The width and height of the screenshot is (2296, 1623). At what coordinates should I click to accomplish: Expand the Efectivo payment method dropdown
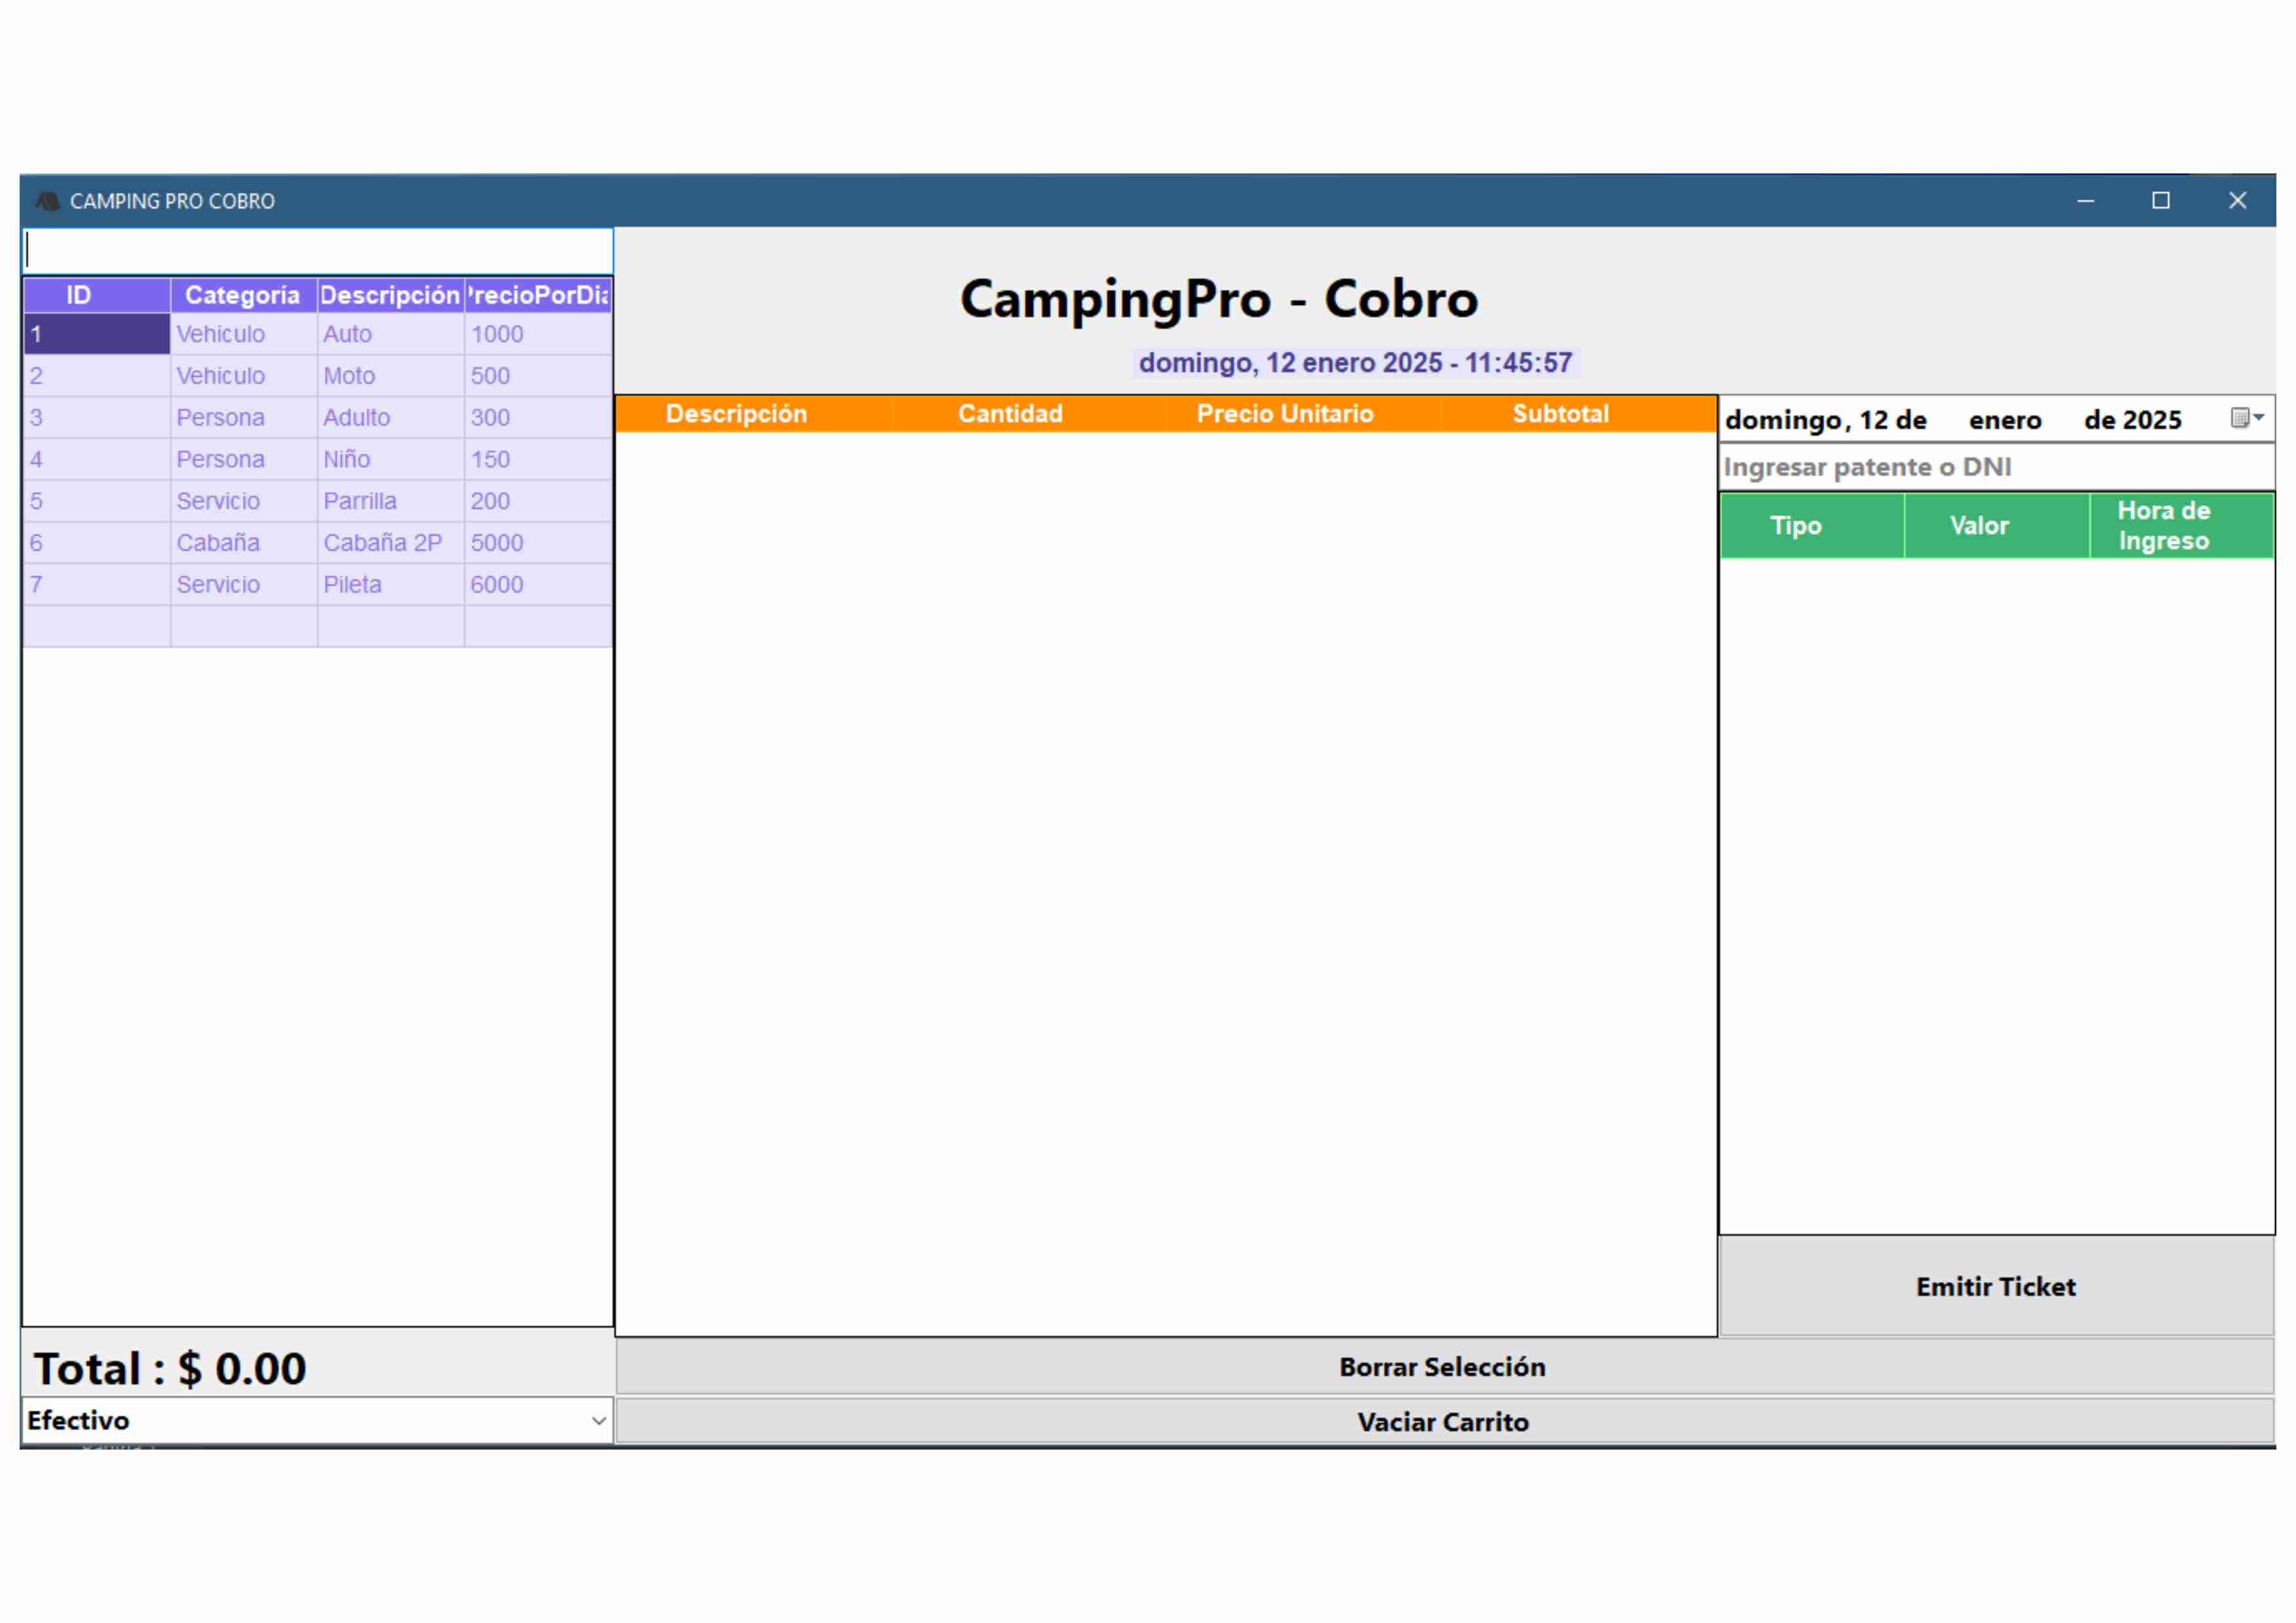click(x=598, y=1420)
